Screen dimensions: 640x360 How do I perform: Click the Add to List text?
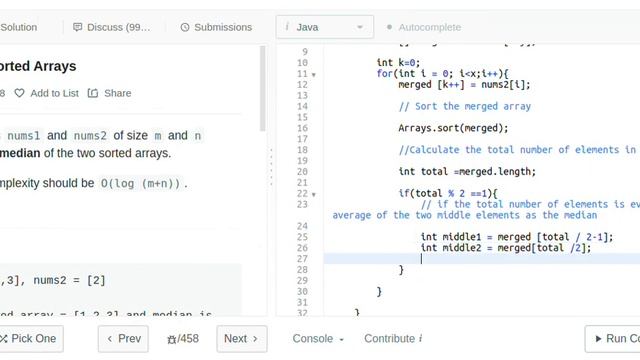(54, 93)
